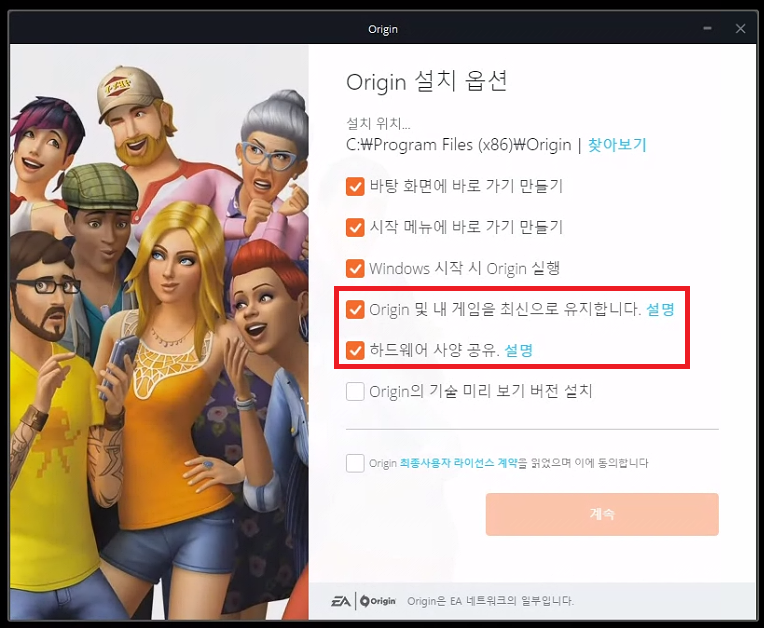
Task: Click 'Origin은 EA 네트워크의 일부입니다.' footer text
Action: (x=490, y=601)
